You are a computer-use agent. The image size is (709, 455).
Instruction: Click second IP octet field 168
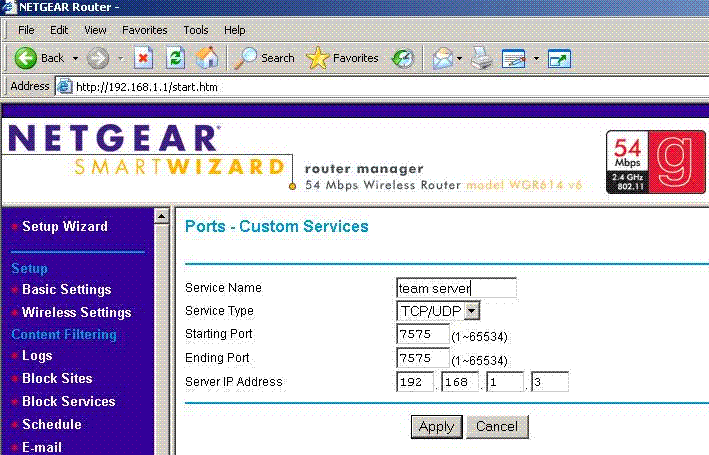click(x=460, y=382)
